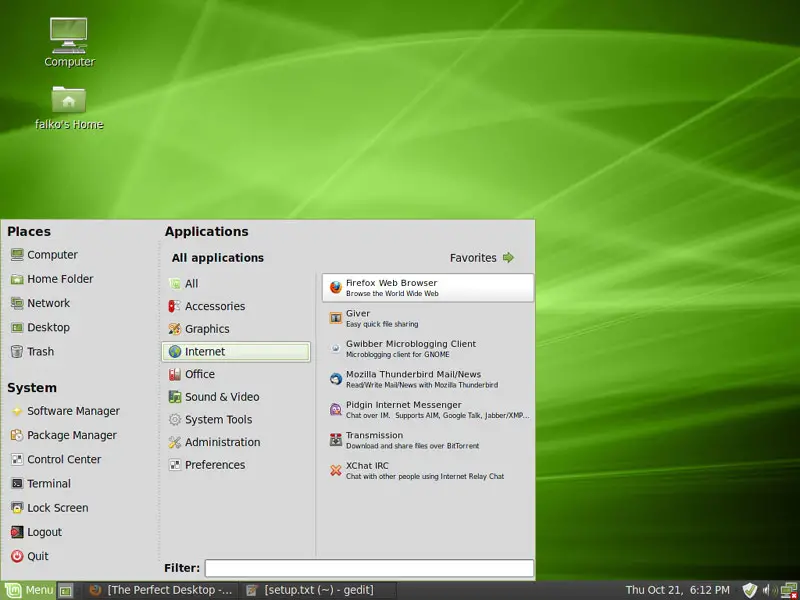The width and height of the screenshot is (800, 600).
Task: Click the Filter search text field
Action: 368,568
